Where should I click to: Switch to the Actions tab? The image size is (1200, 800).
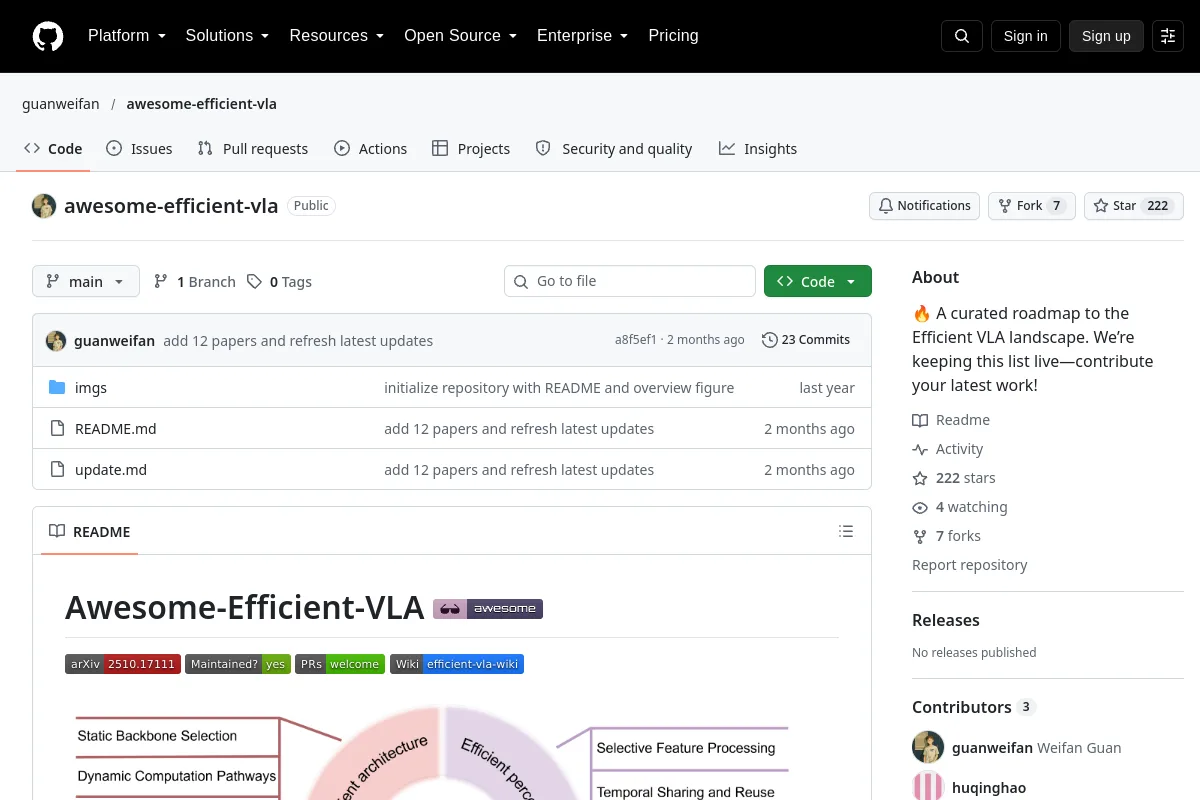click(371, 148)
